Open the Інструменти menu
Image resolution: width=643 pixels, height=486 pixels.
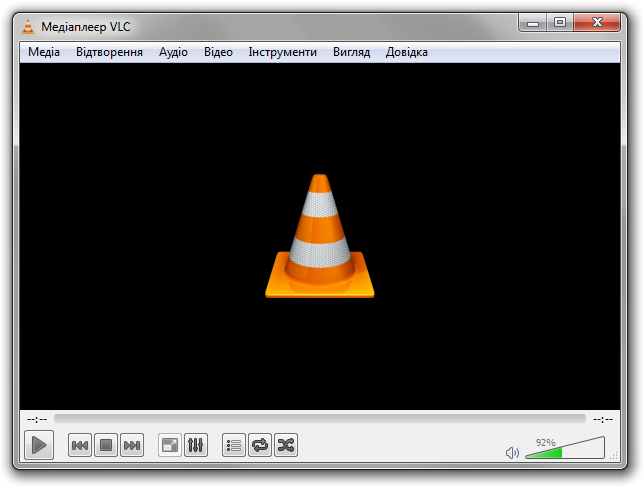pyautogui.click(x=283, y=52)
